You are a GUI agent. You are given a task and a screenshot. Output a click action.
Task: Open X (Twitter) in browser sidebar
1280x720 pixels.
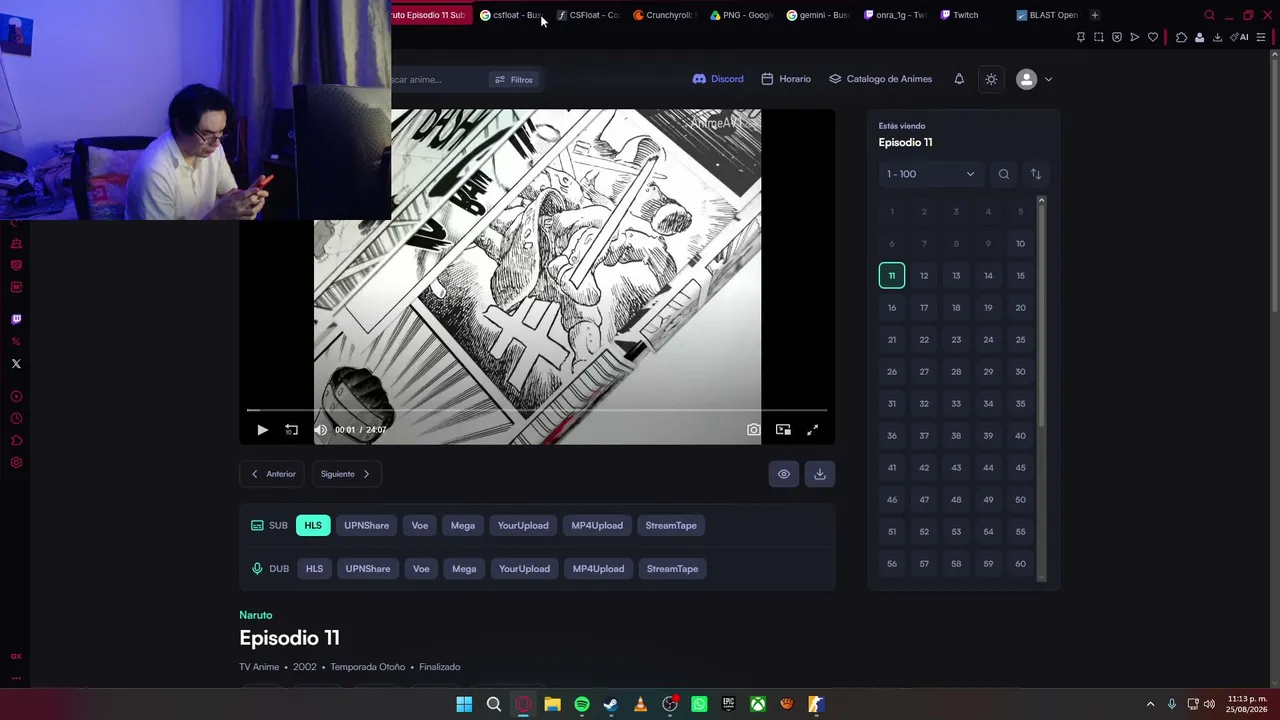[16, 364]
